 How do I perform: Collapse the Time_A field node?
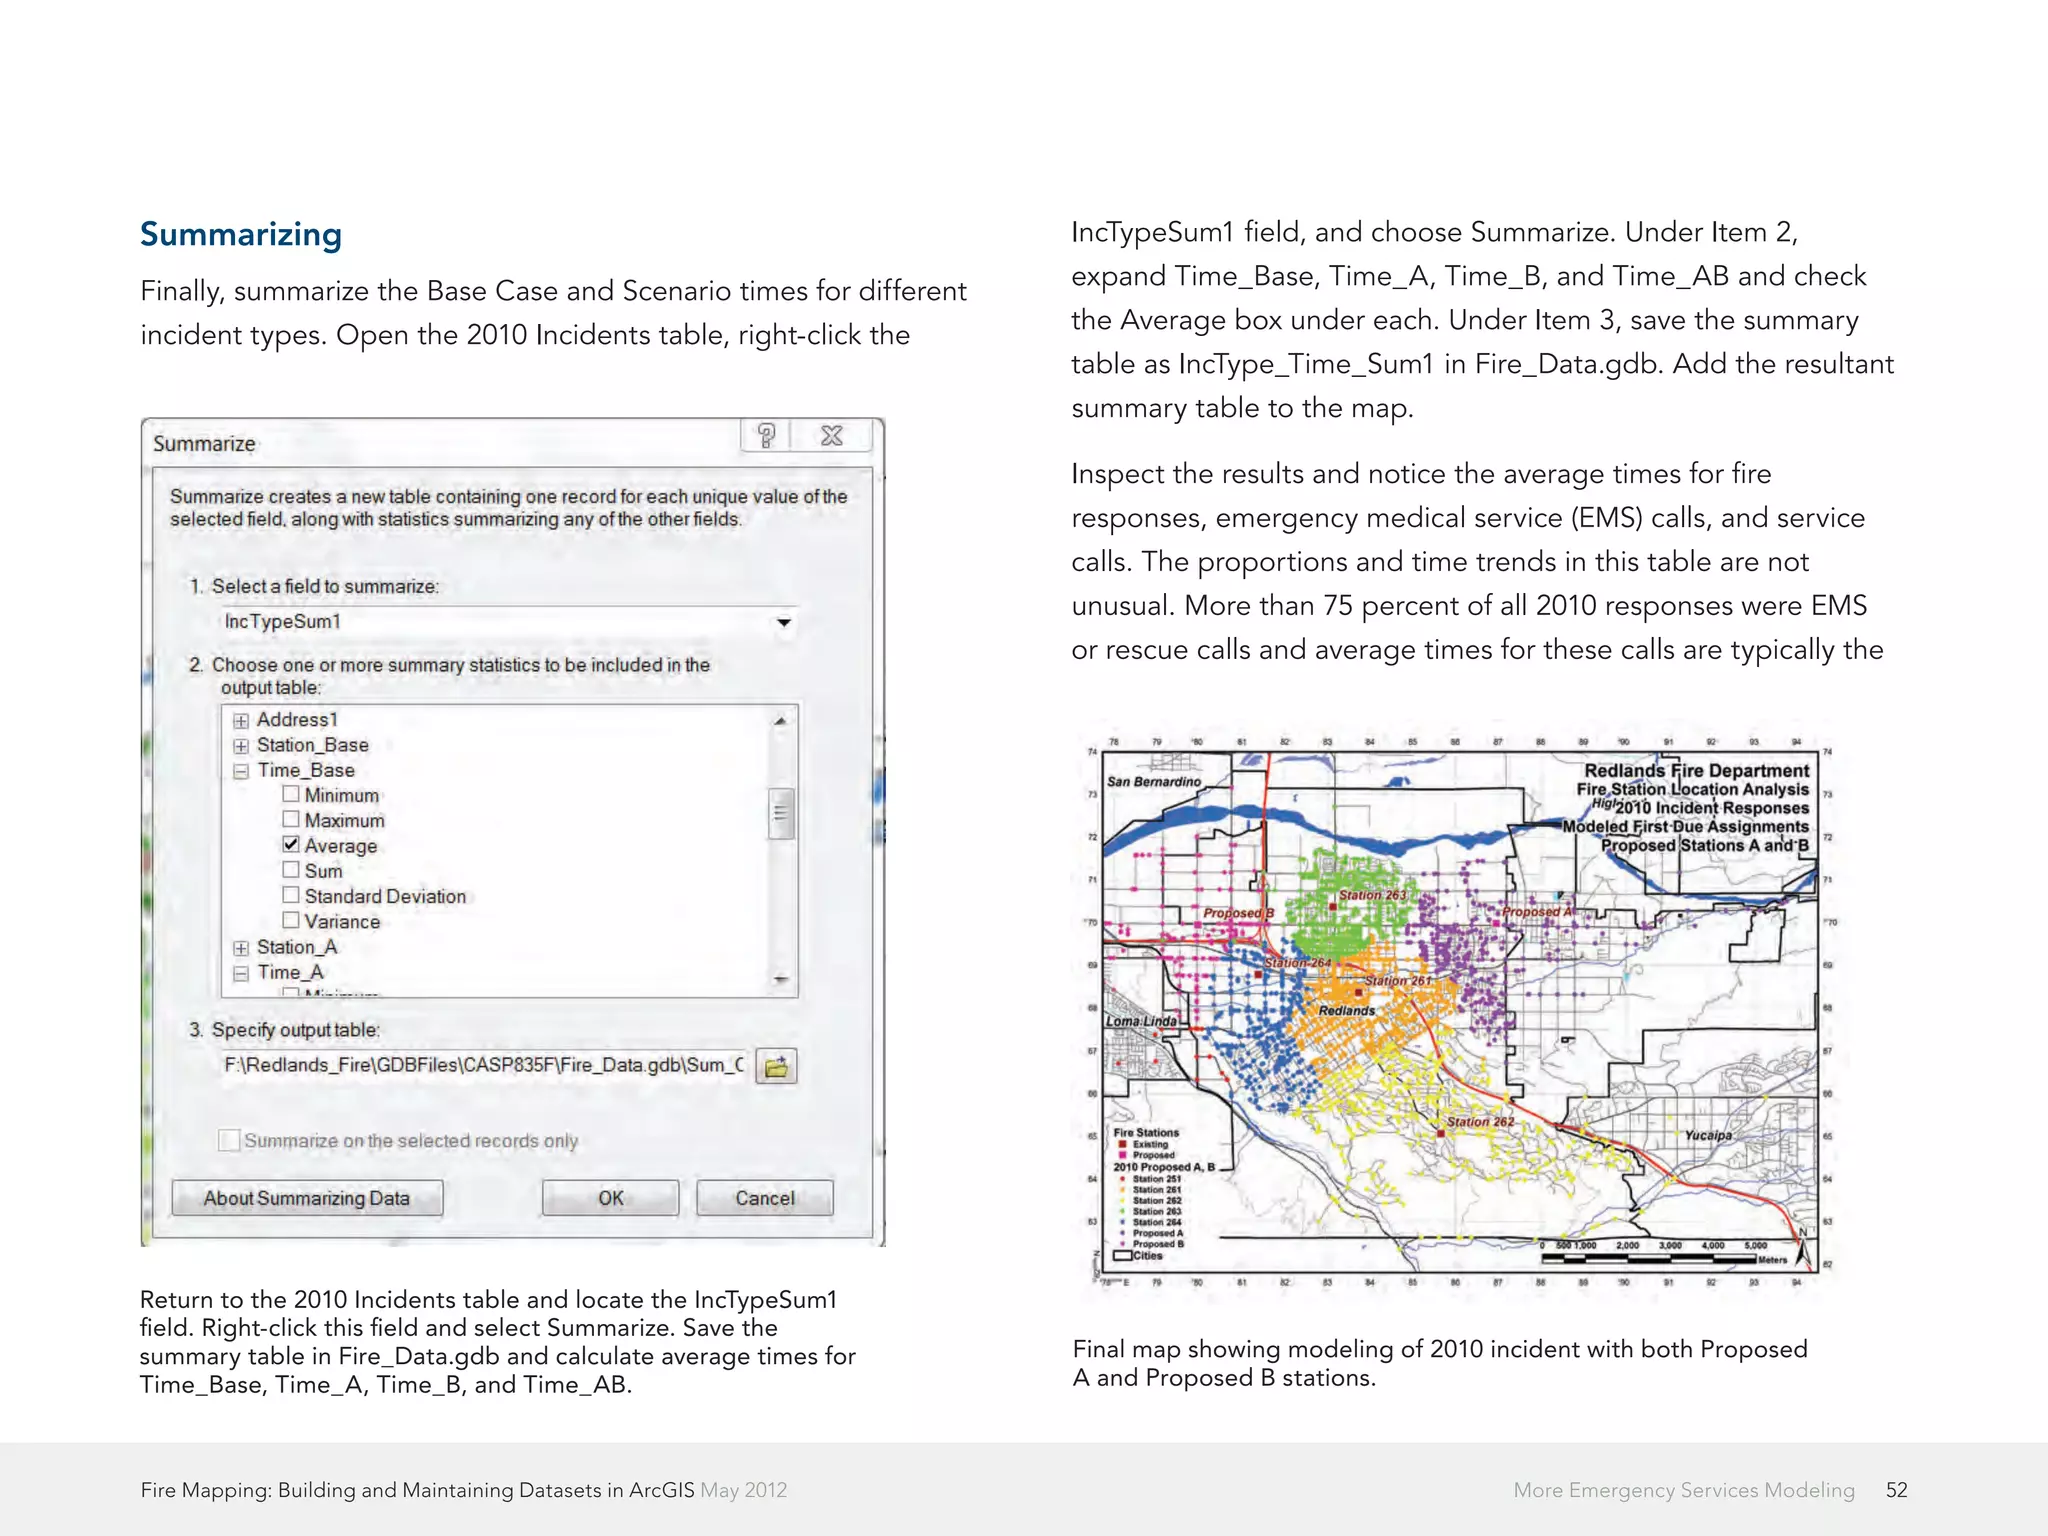point(241,973)
